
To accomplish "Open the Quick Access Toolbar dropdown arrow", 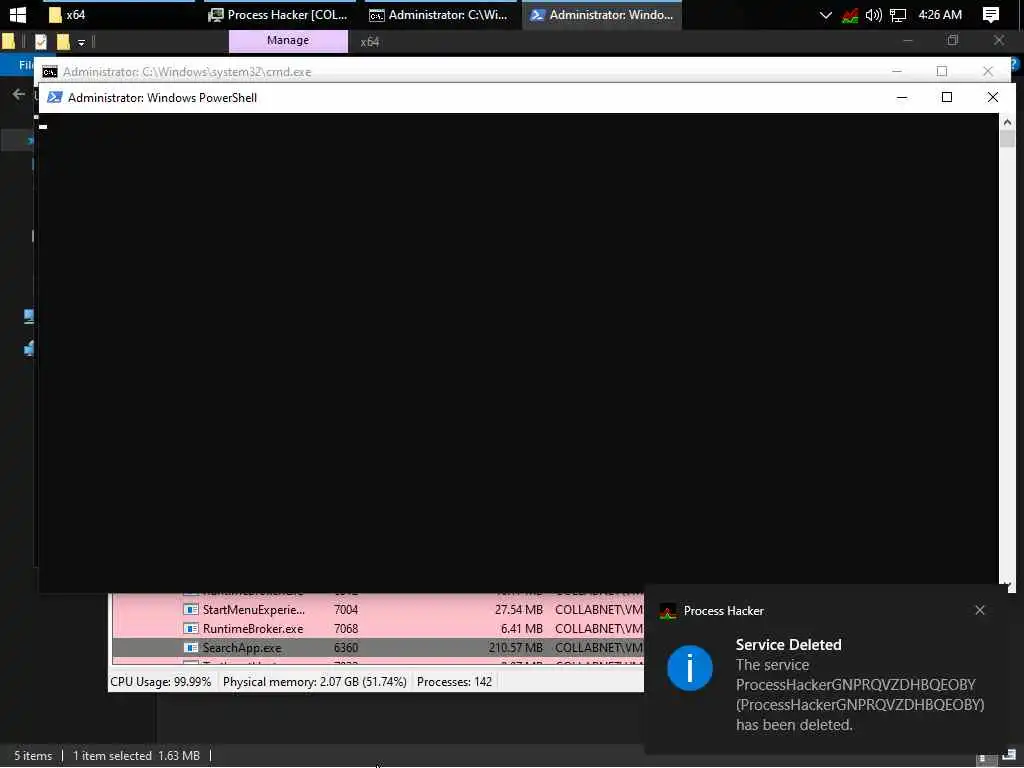I will tap(81, 43).
